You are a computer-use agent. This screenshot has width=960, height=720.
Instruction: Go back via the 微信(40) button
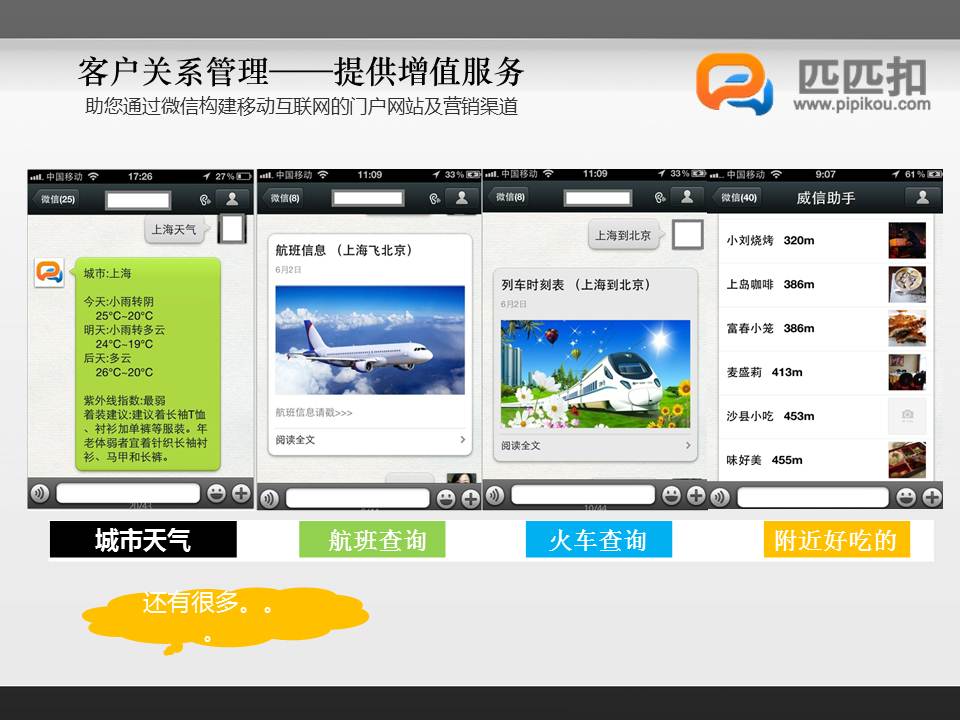(x=738, y=198)
